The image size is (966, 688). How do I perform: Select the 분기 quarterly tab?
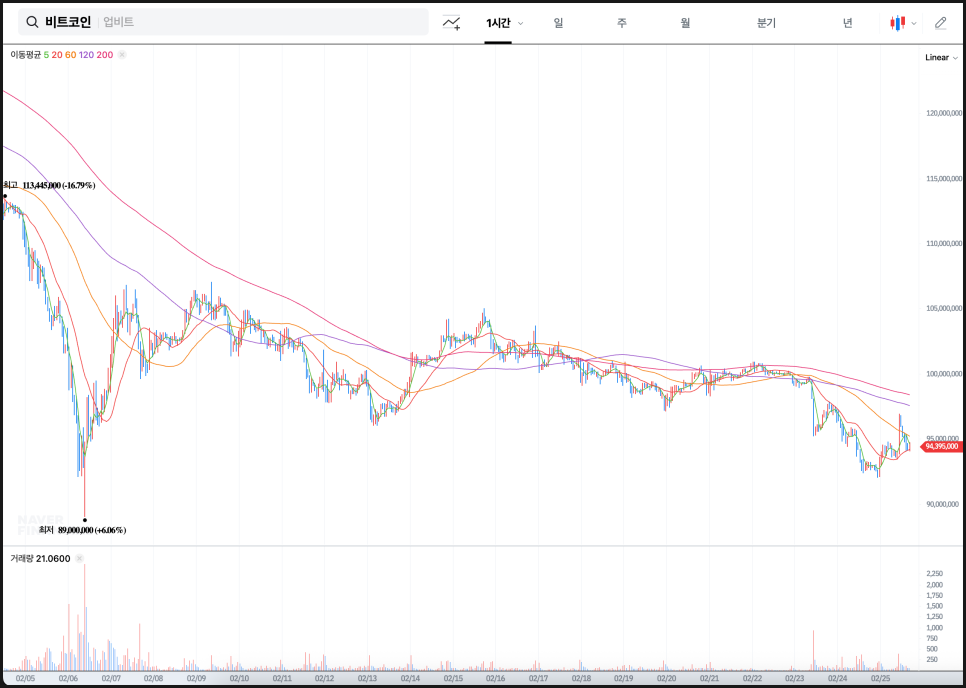pyautogui.click(x=766, y=23)
